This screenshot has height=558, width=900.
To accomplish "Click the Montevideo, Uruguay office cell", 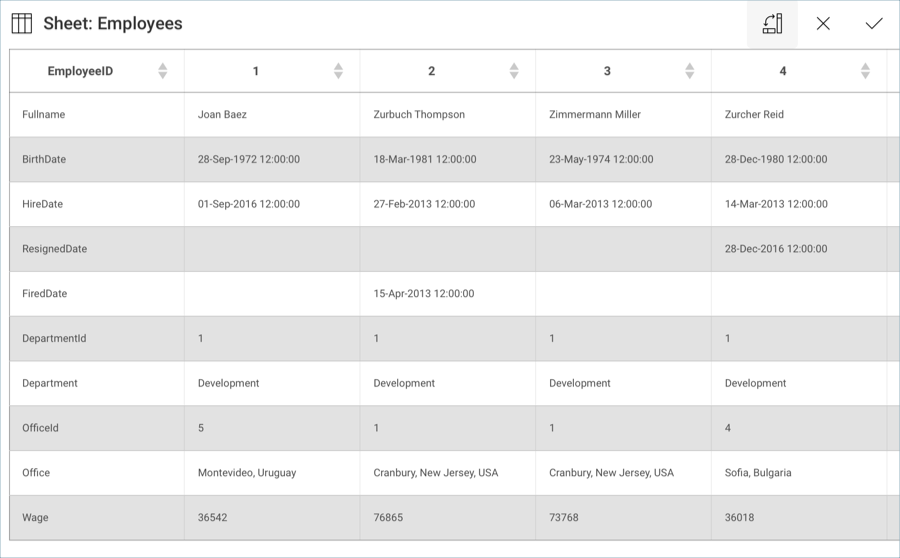I will tap(247, 473).
